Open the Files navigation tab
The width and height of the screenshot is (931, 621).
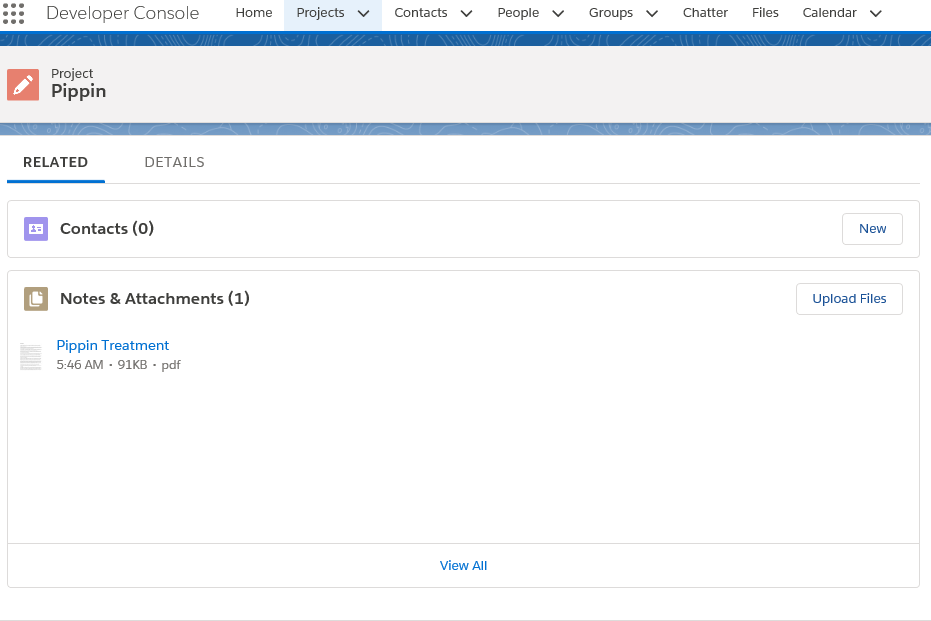coord(765,12)
